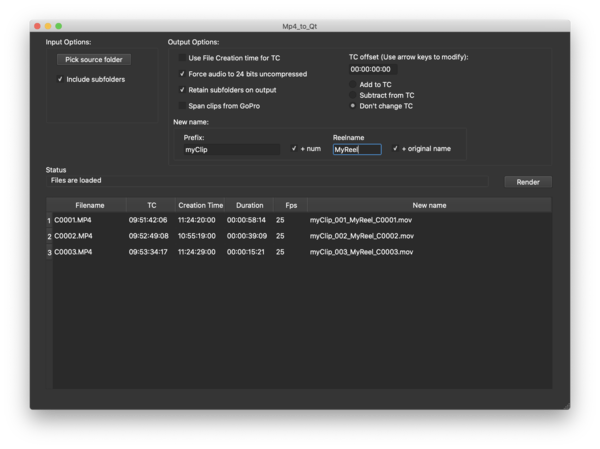Disable Retain subfolders on output

pyautogui.click(x=182, y=90)
